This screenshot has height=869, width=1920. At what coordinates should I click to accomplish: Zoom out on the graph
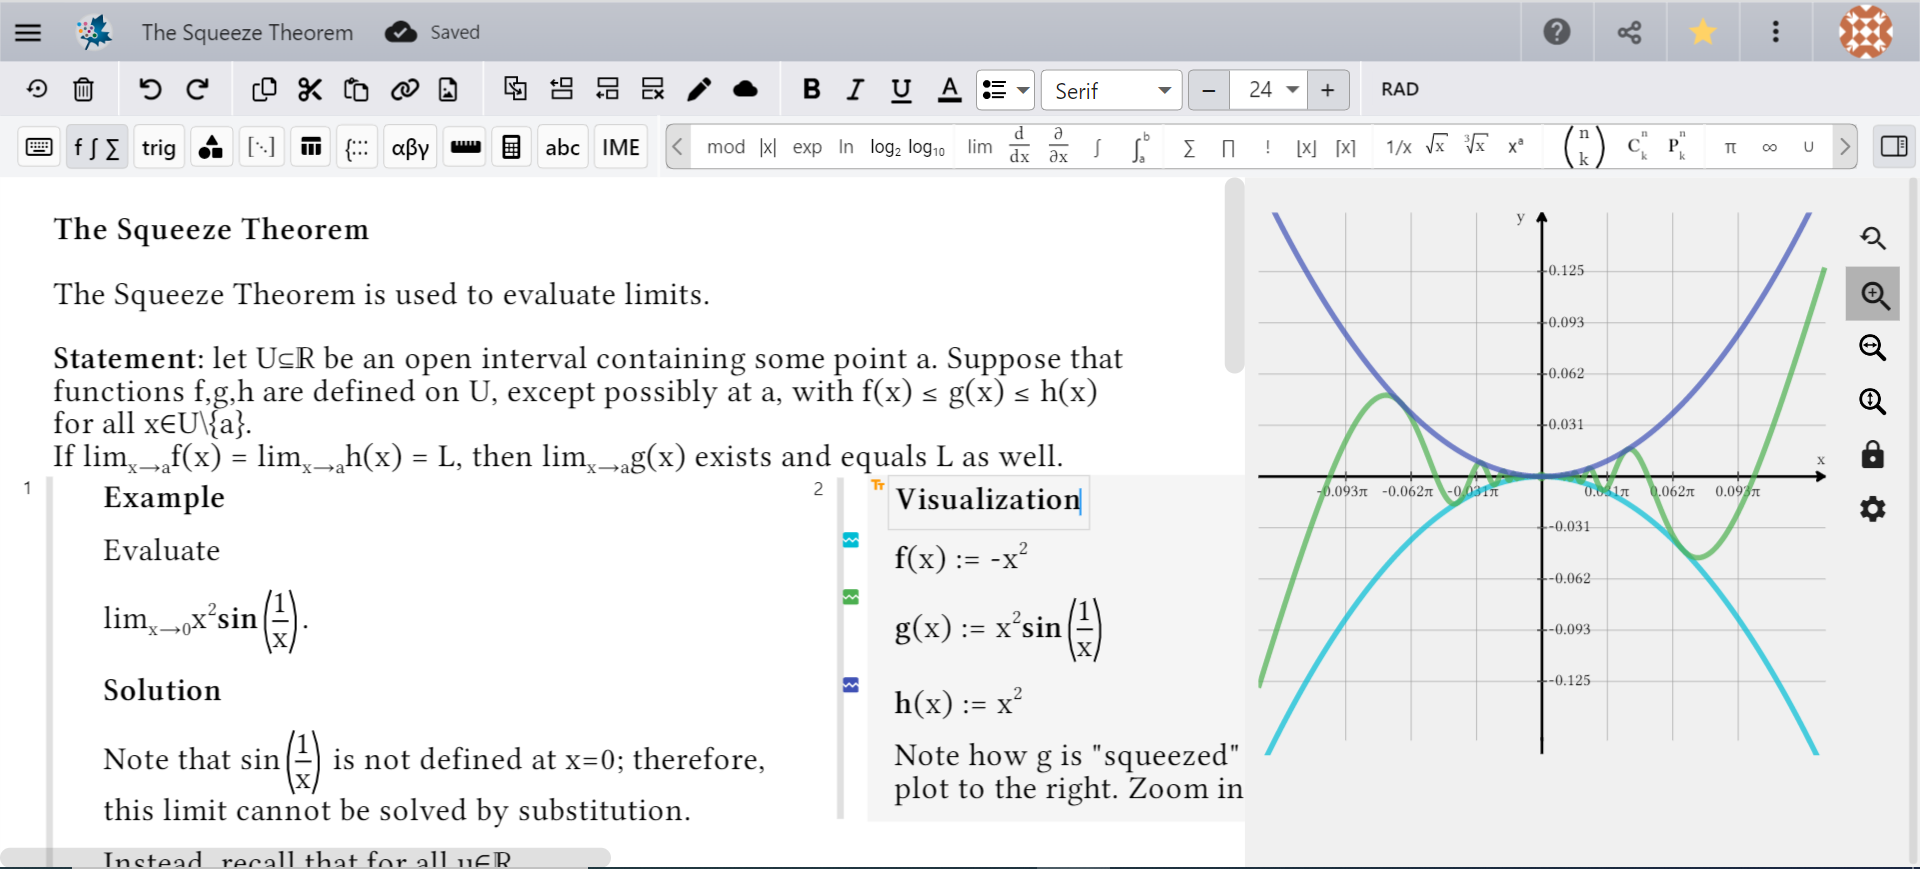click(x=1872, y=347)
